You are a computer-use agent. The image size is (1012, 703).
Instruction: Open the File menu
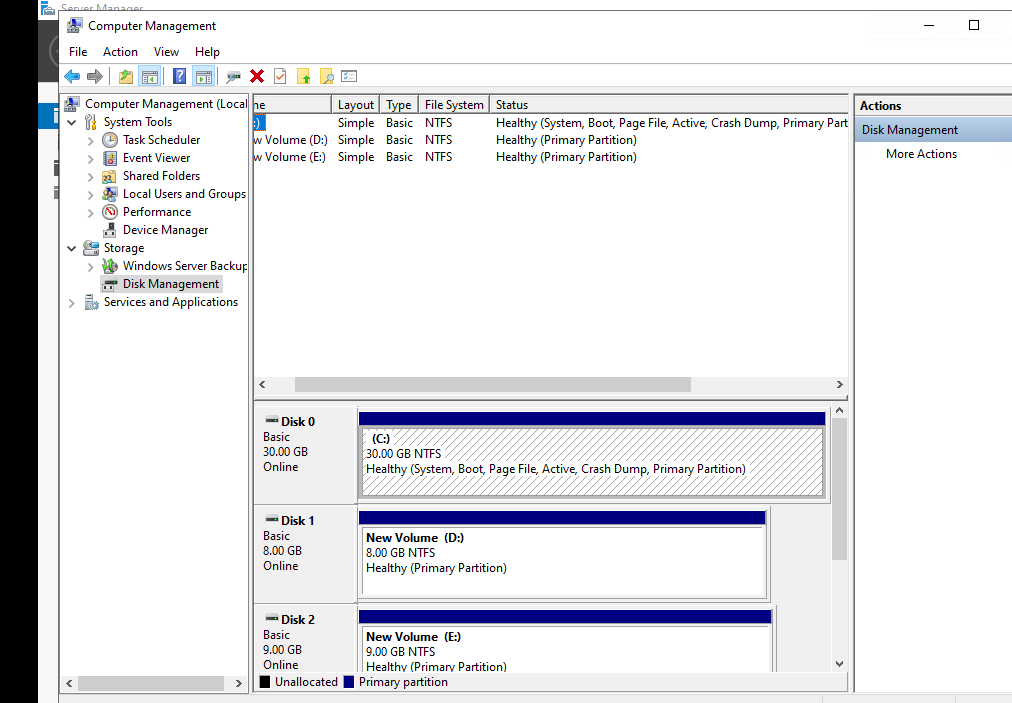[78, 52]
